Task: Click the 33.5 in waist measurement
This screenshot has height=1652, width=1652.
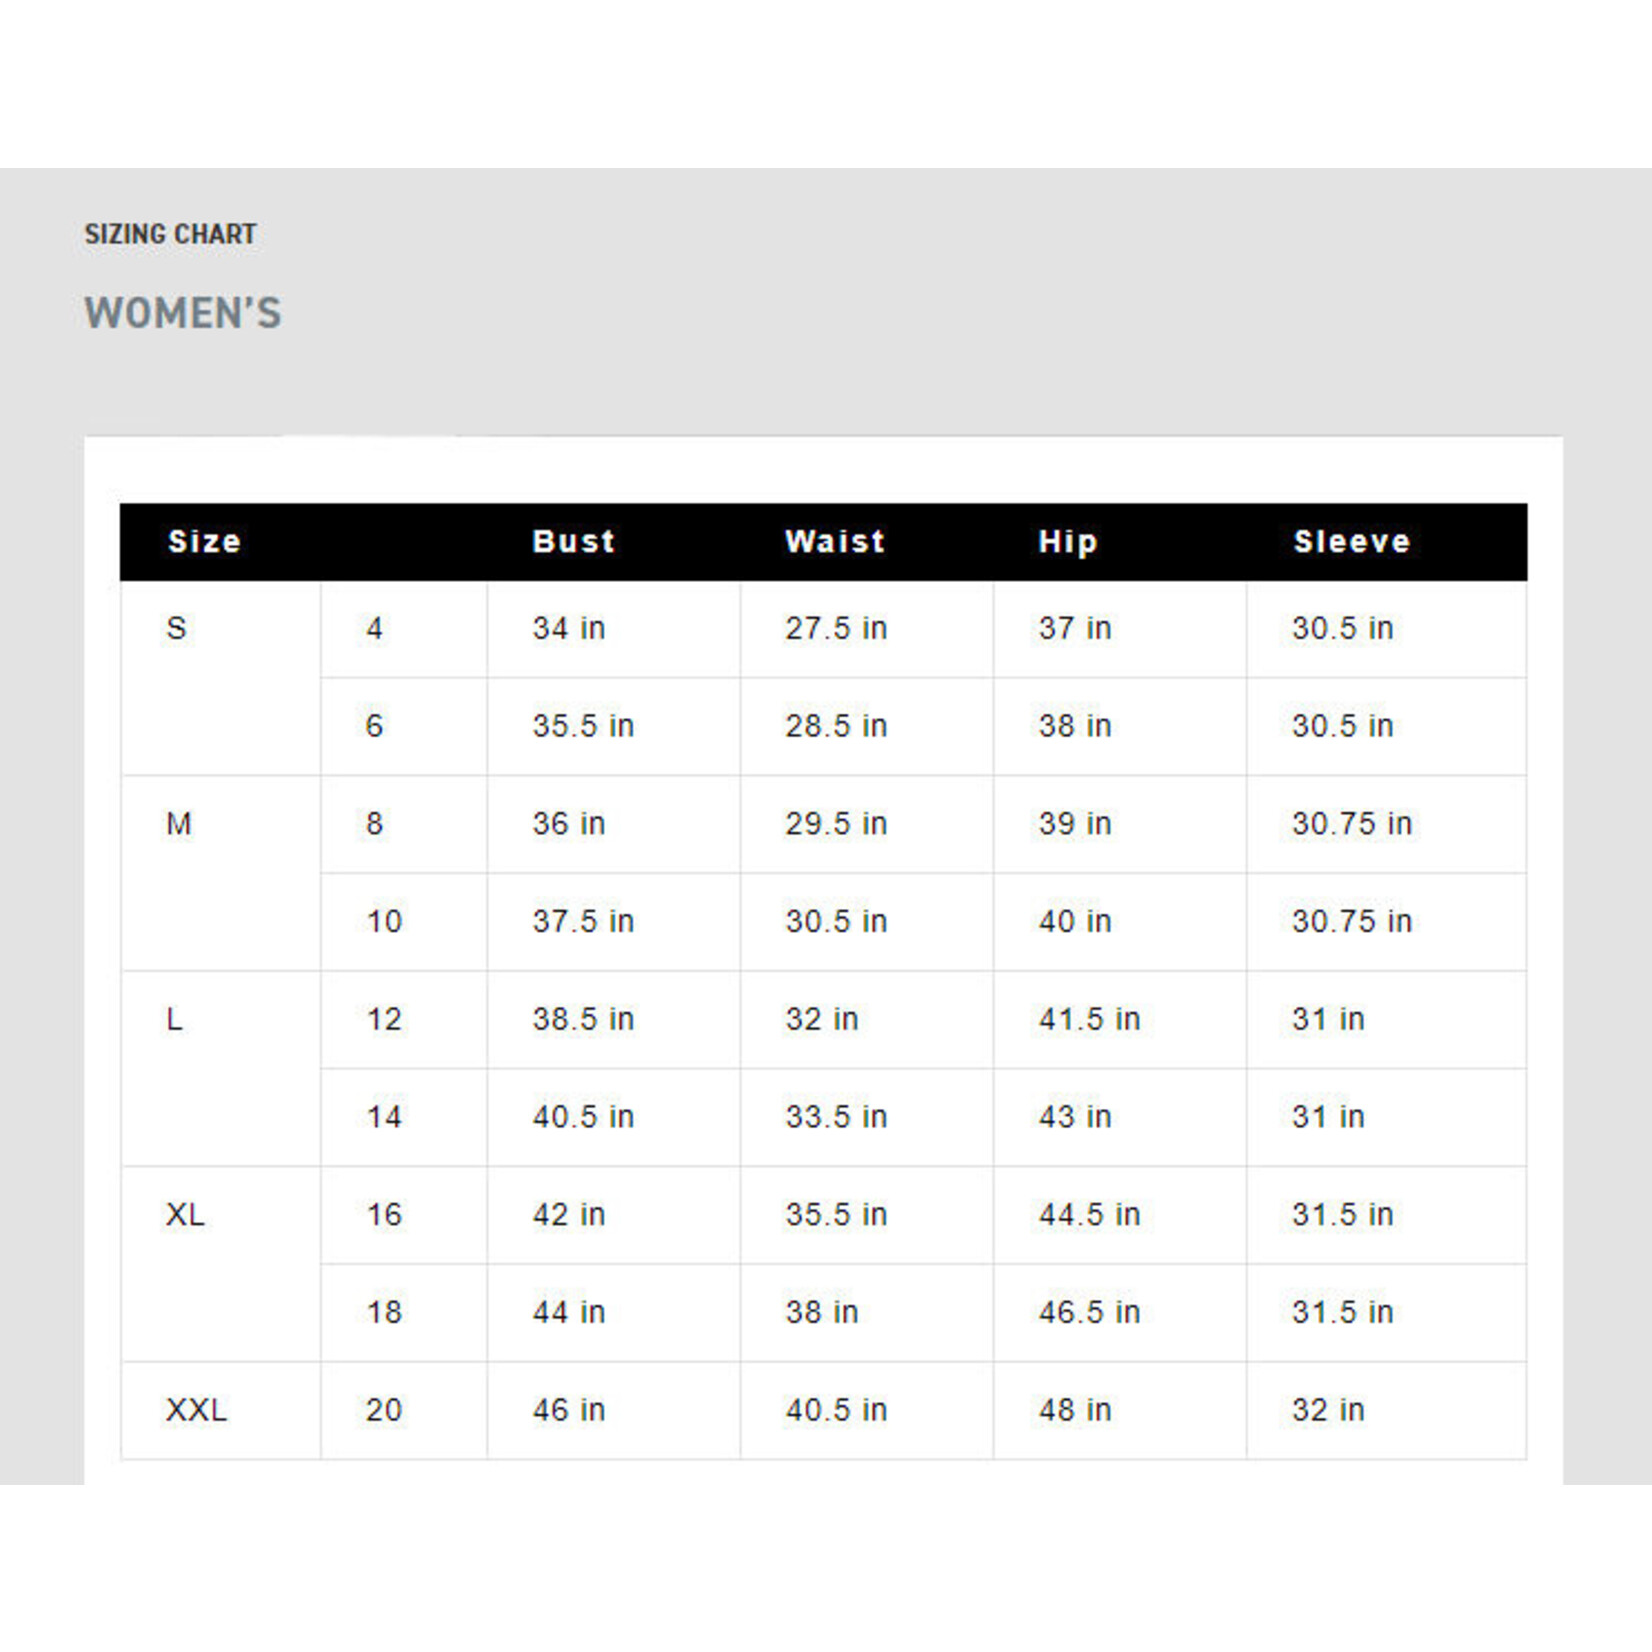Action: [x=835, y=1117]
